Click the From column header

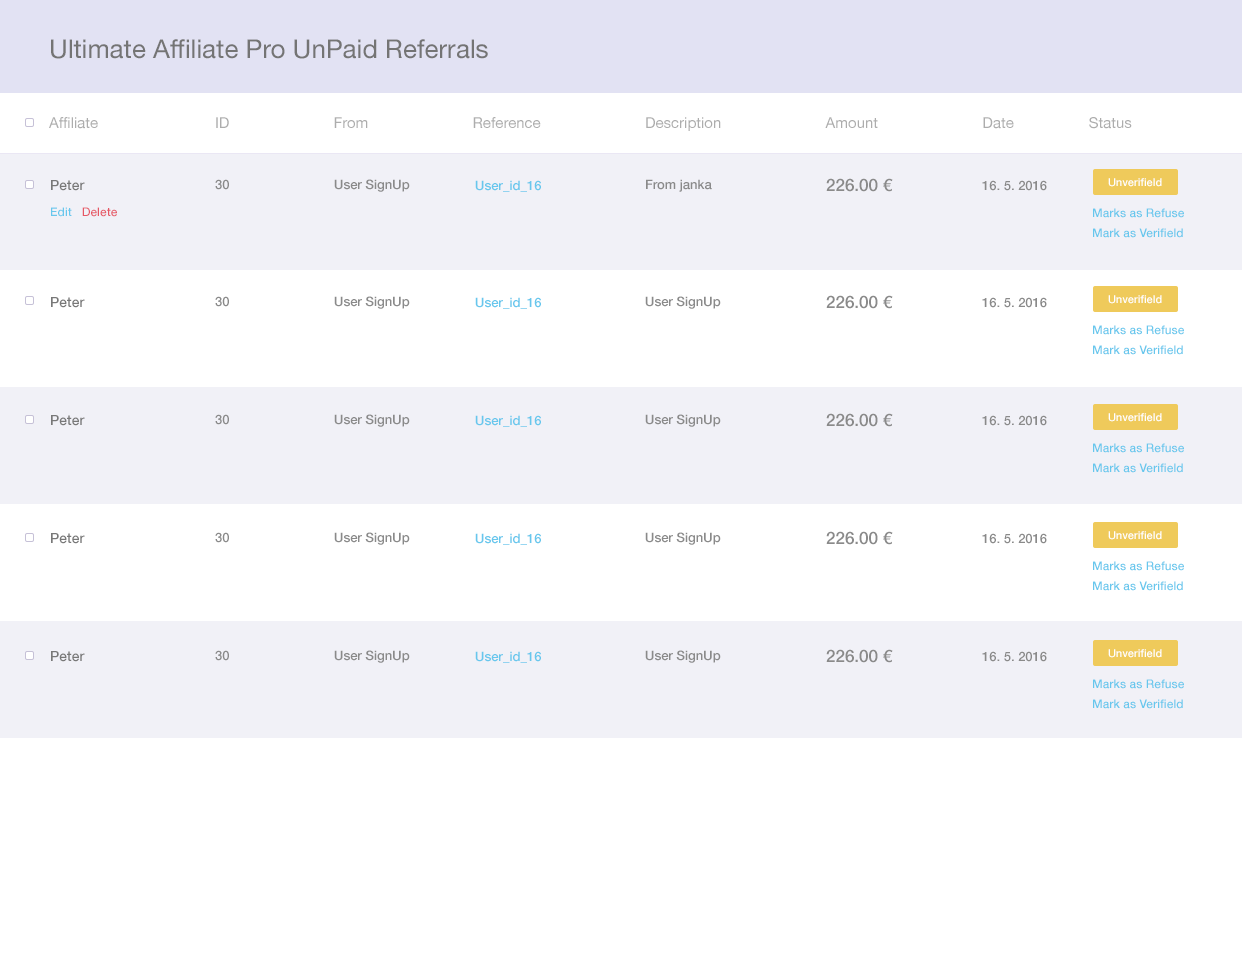coord(351,123)
